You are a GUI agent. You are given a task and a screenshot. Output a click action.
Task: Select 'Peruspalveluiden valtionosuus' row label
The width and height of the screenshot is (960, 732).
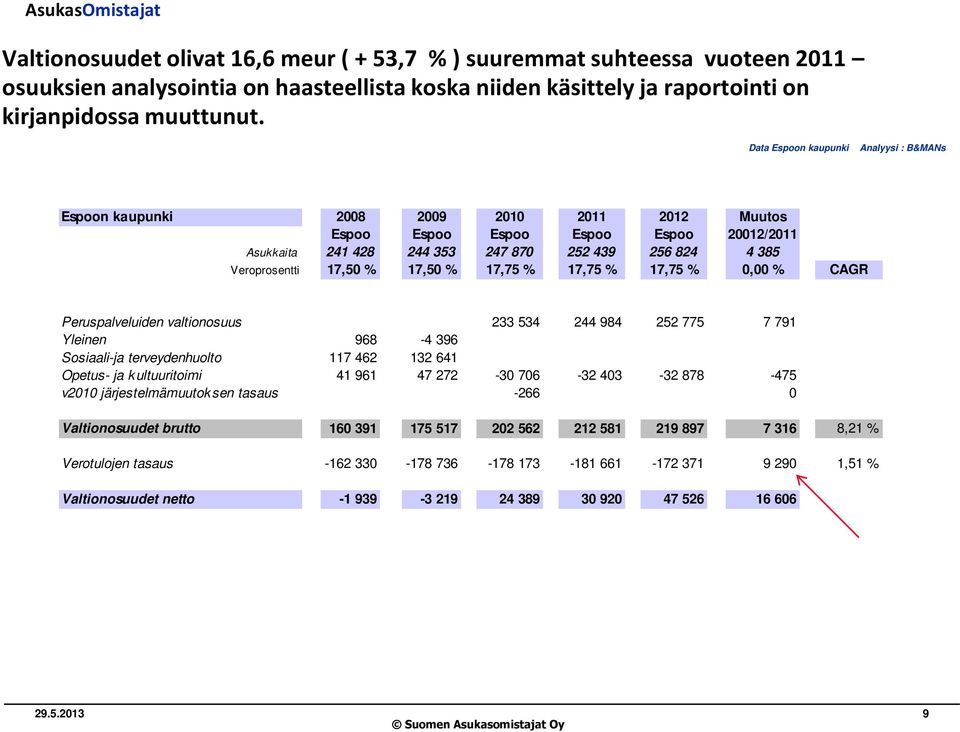coord(152,323)
